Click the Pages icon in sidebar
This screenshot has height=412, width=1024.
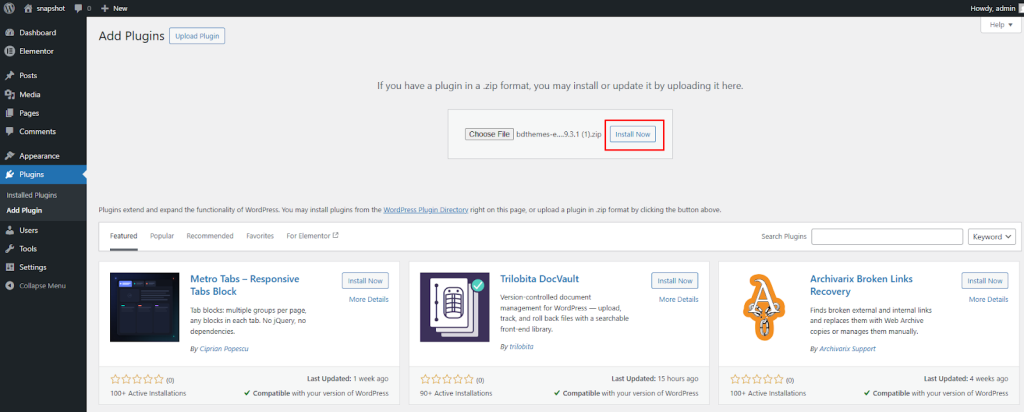pyautogui.click(x=10, y=113)
